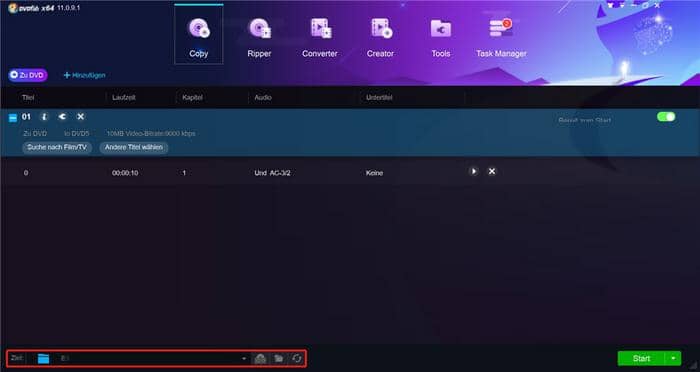Viewport: 700px width, 372px height.
Task: Open the Task Manager
Action: (x=501, y=38)
